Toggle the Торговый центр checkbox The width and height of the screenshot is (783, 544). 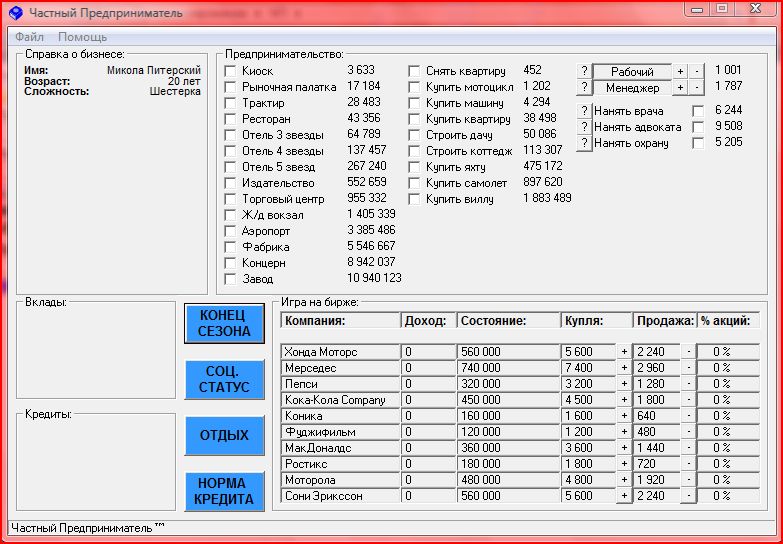[231, 199]
